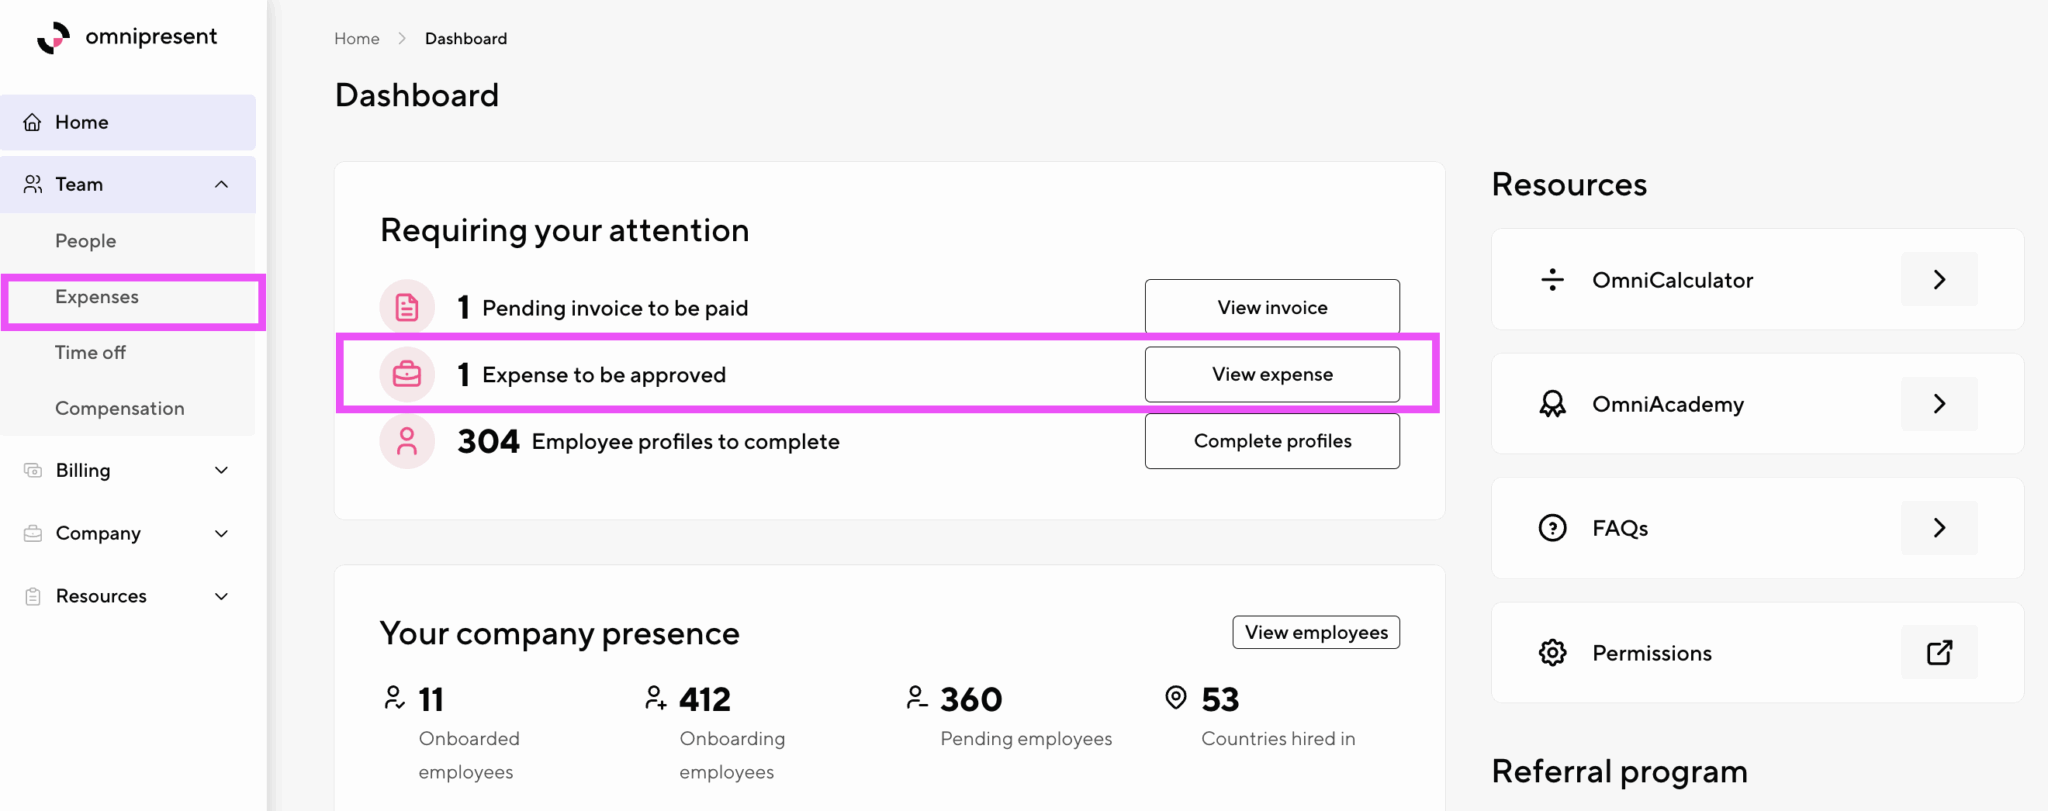The width and height of the screenshot is (2048, 811).
Task: Open OmniCalculator arrow icon
Action: click(x=1939, y=279)
